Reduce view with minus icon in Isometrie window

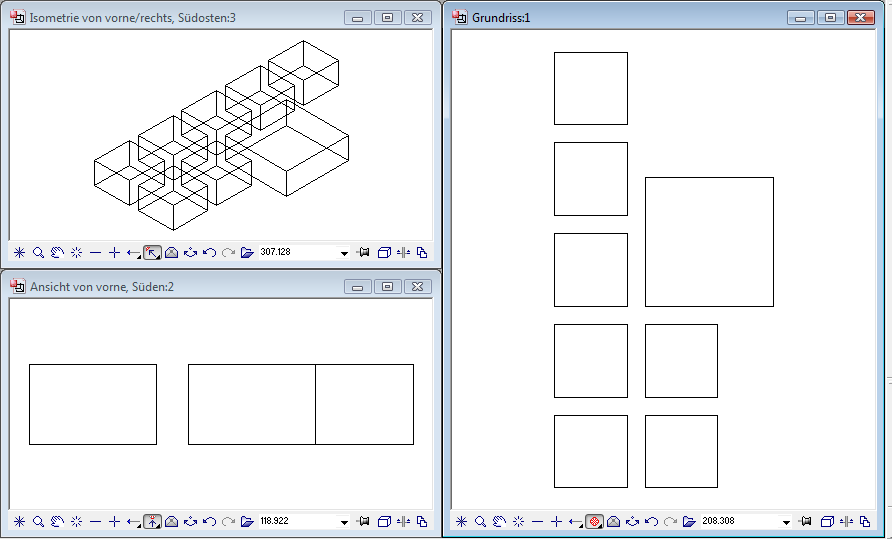(95, 253)
